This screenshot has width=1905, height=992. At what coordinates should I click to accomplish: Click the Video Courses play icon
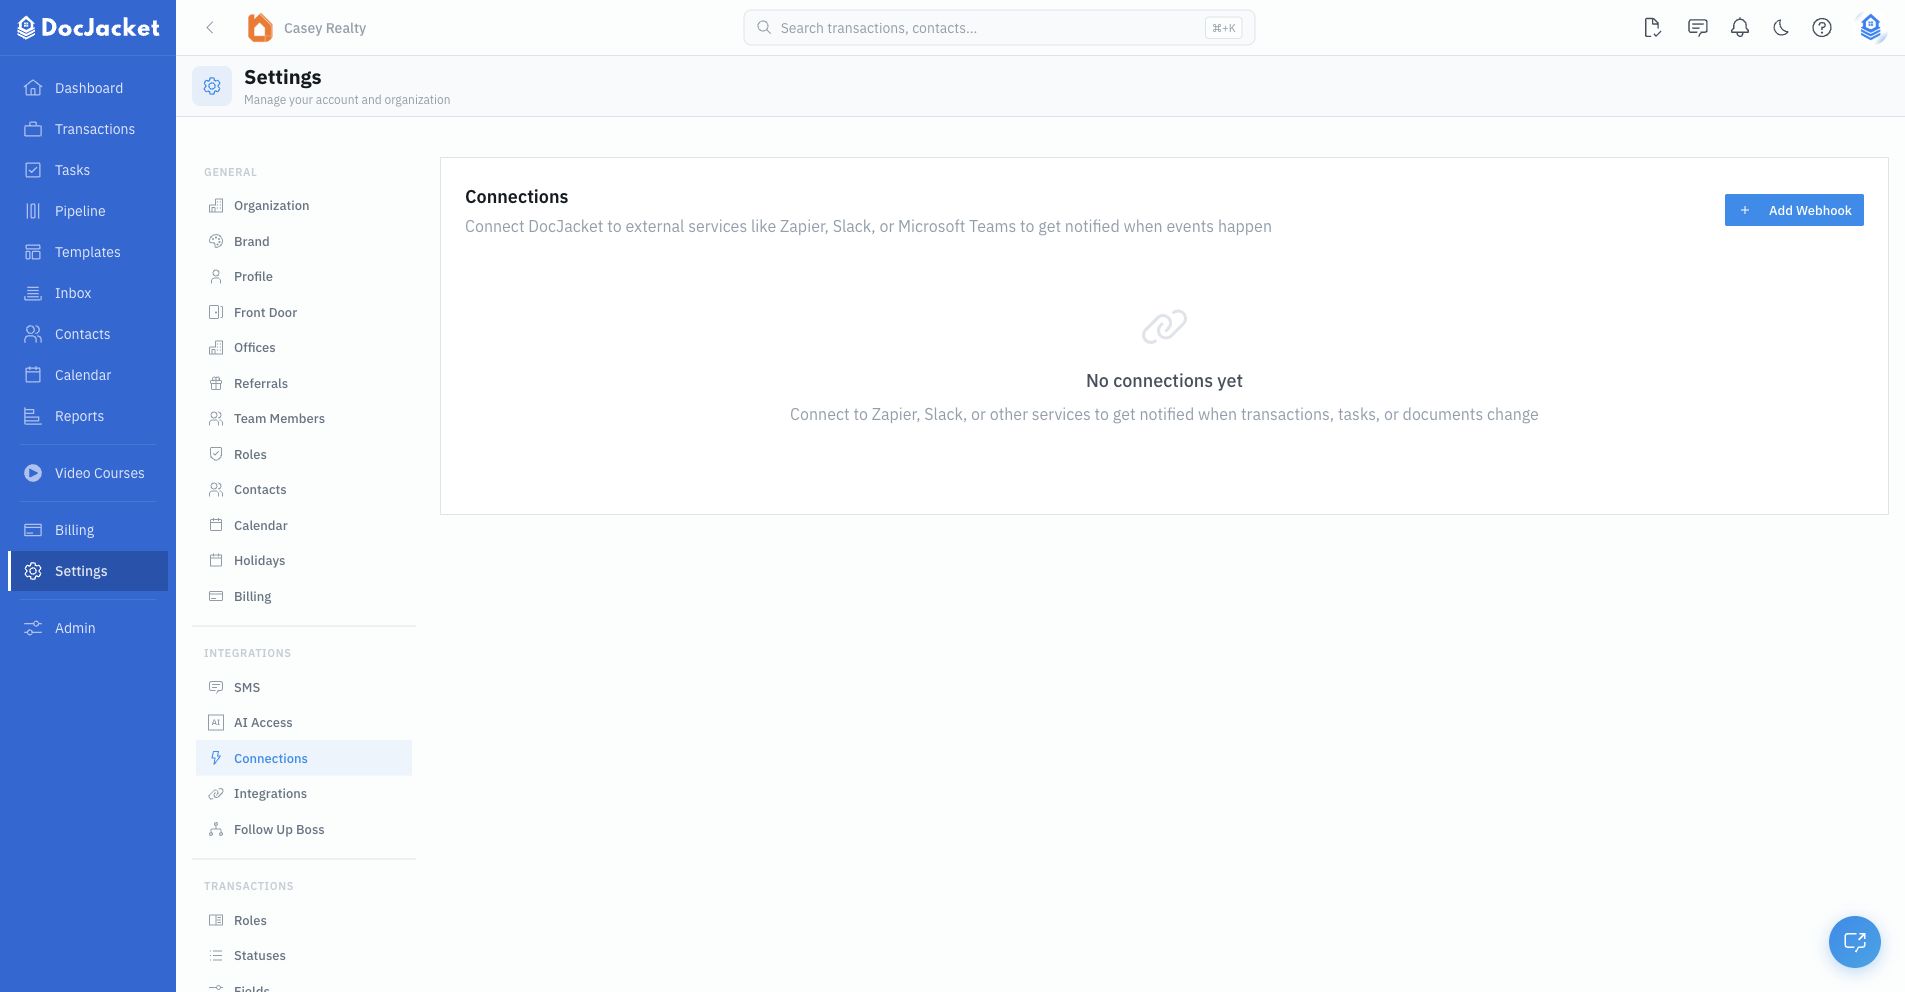click(33, 473)
